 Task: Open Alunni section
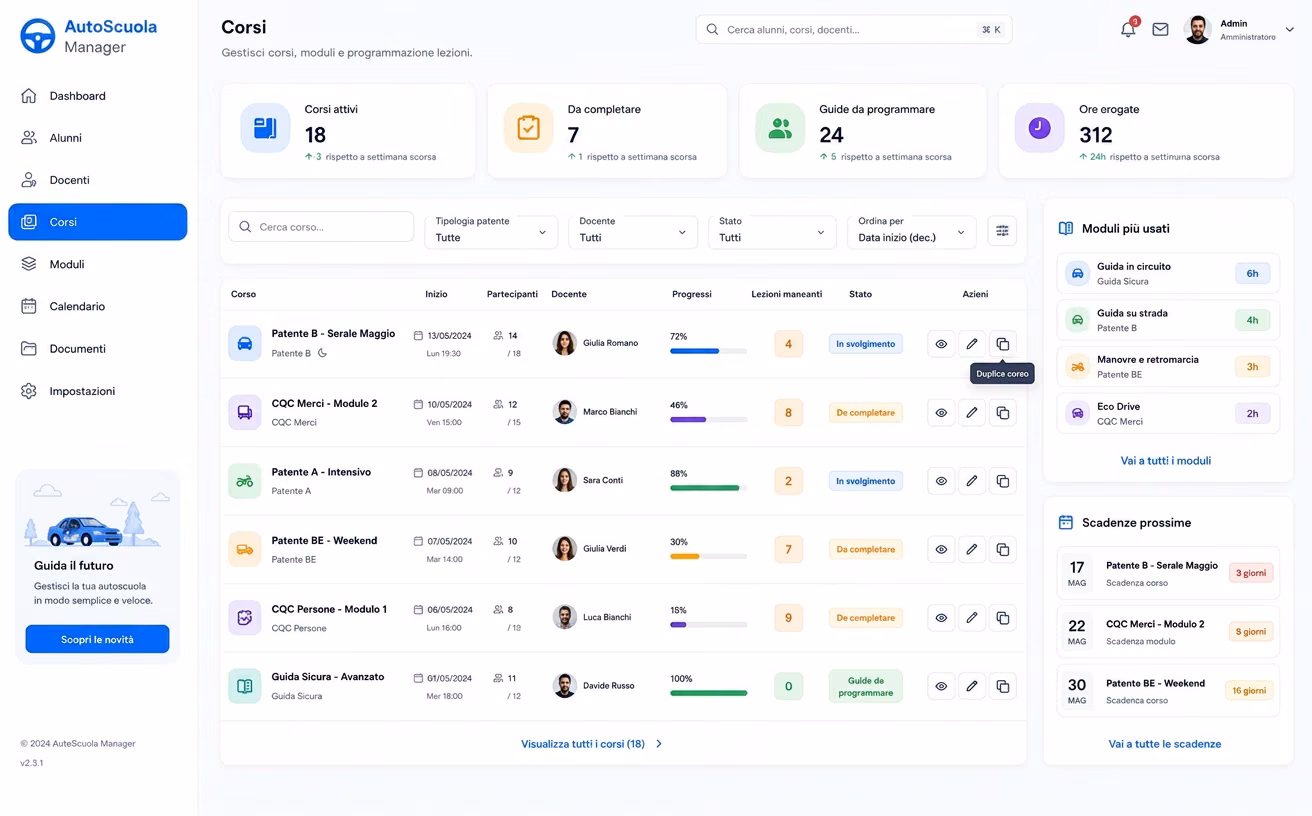tap(98, 138)
